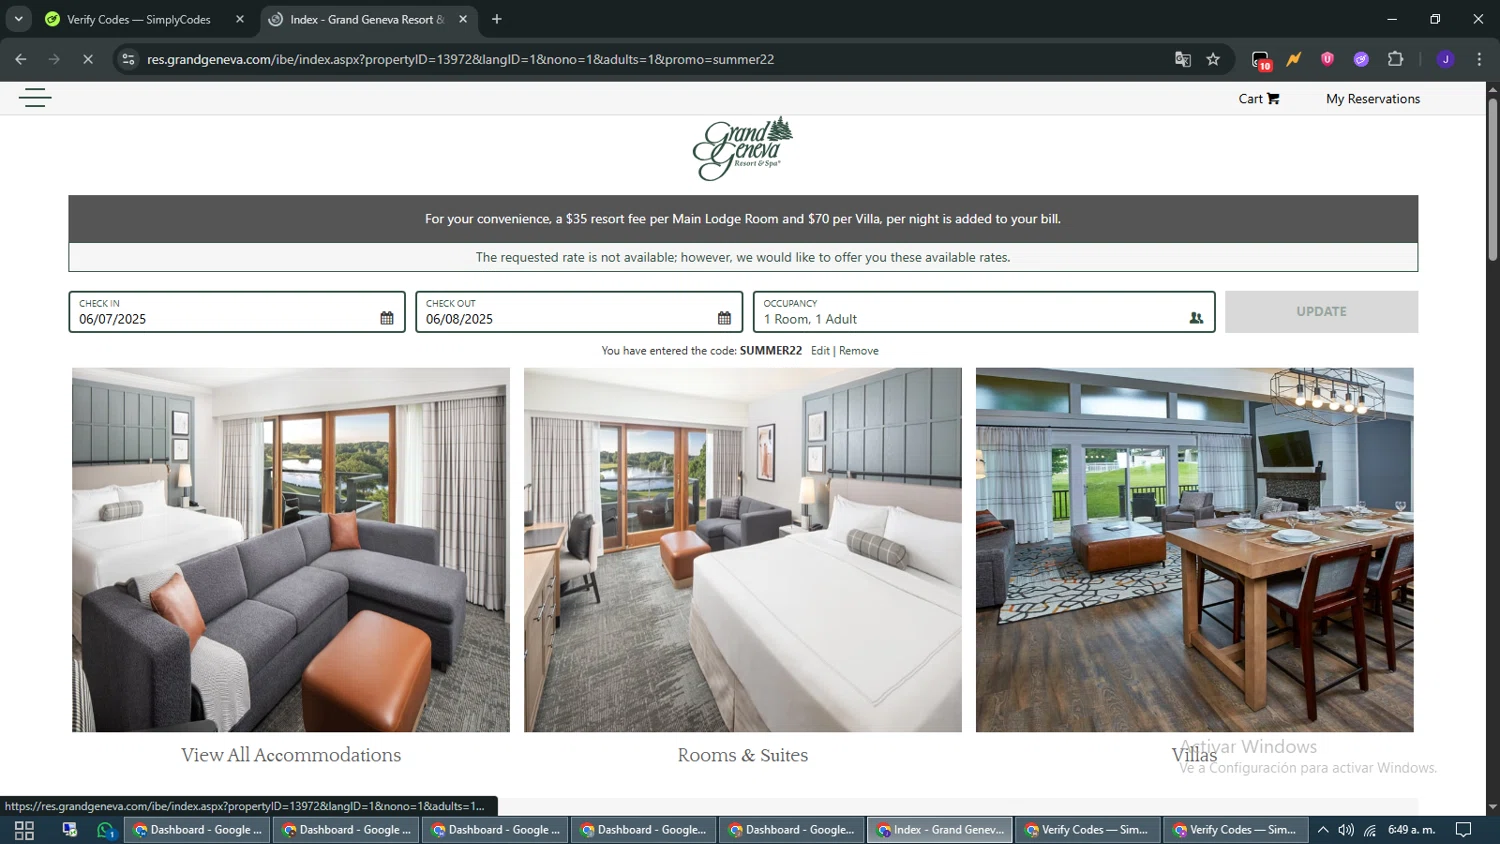Open the notification center icon
Viewport: 1500px width, 844px height.
[x=1464, y=830]
